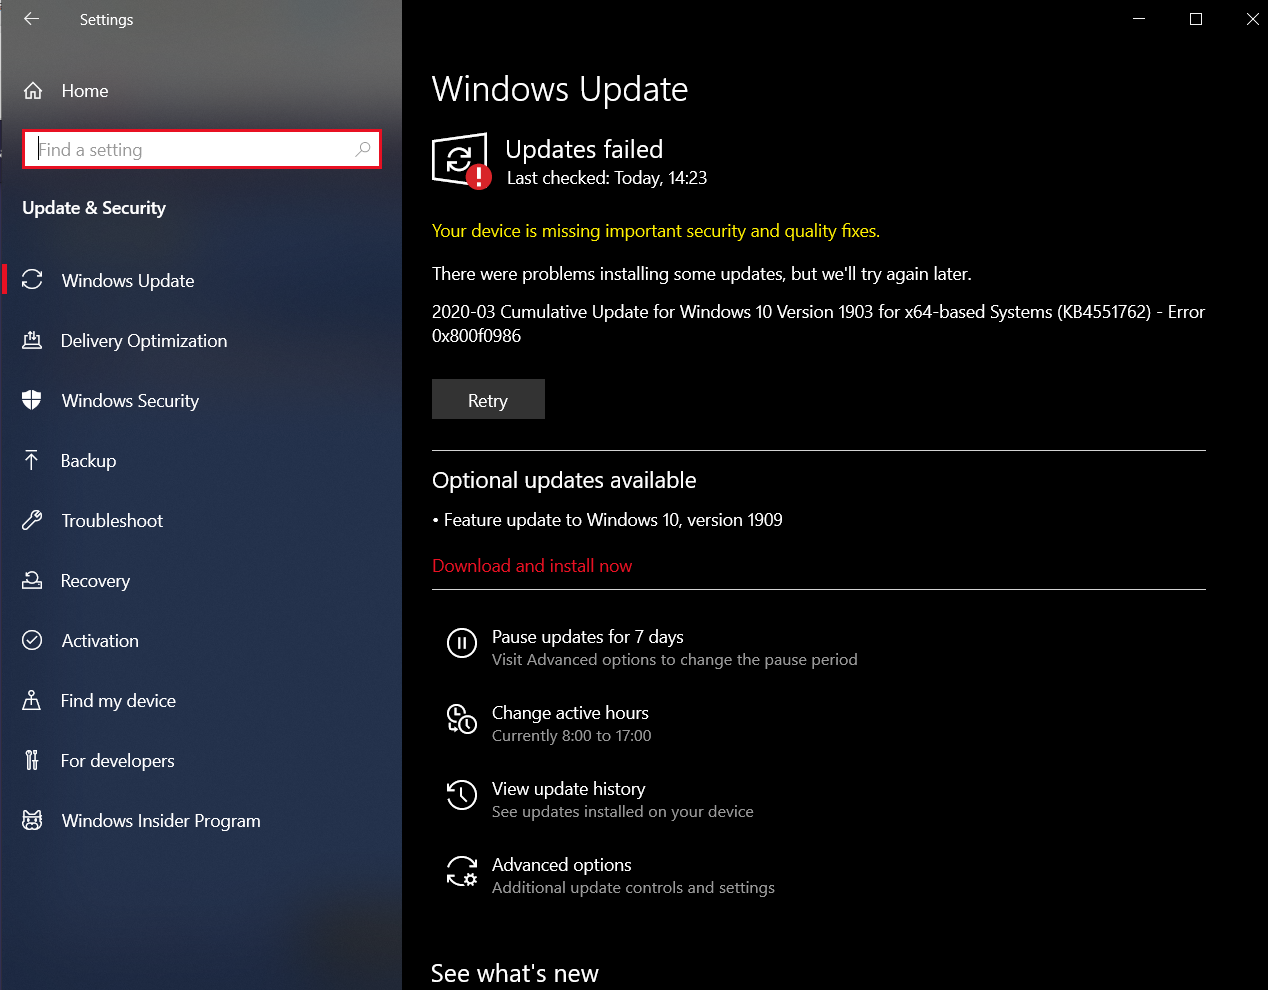Click the pause updates circle icon
This screenshot has height=990, width=1268.
tap(461, 643)
